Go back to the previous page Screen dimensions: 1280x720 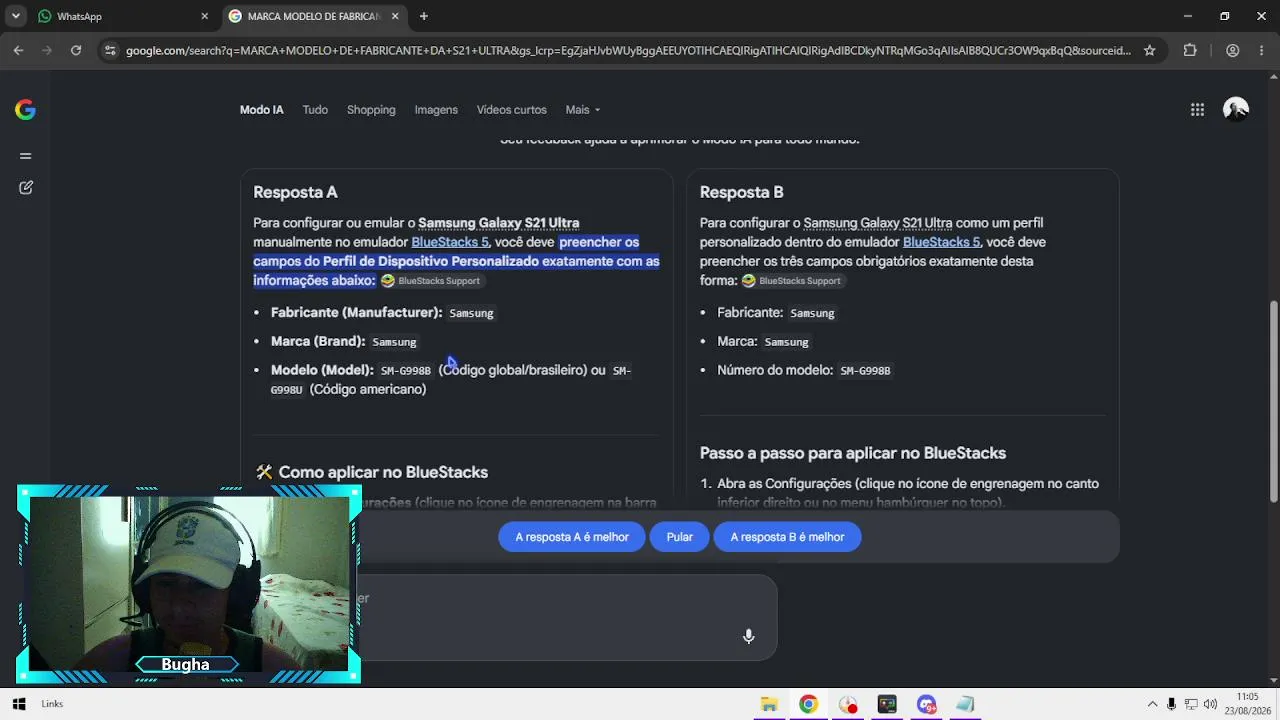18,50
